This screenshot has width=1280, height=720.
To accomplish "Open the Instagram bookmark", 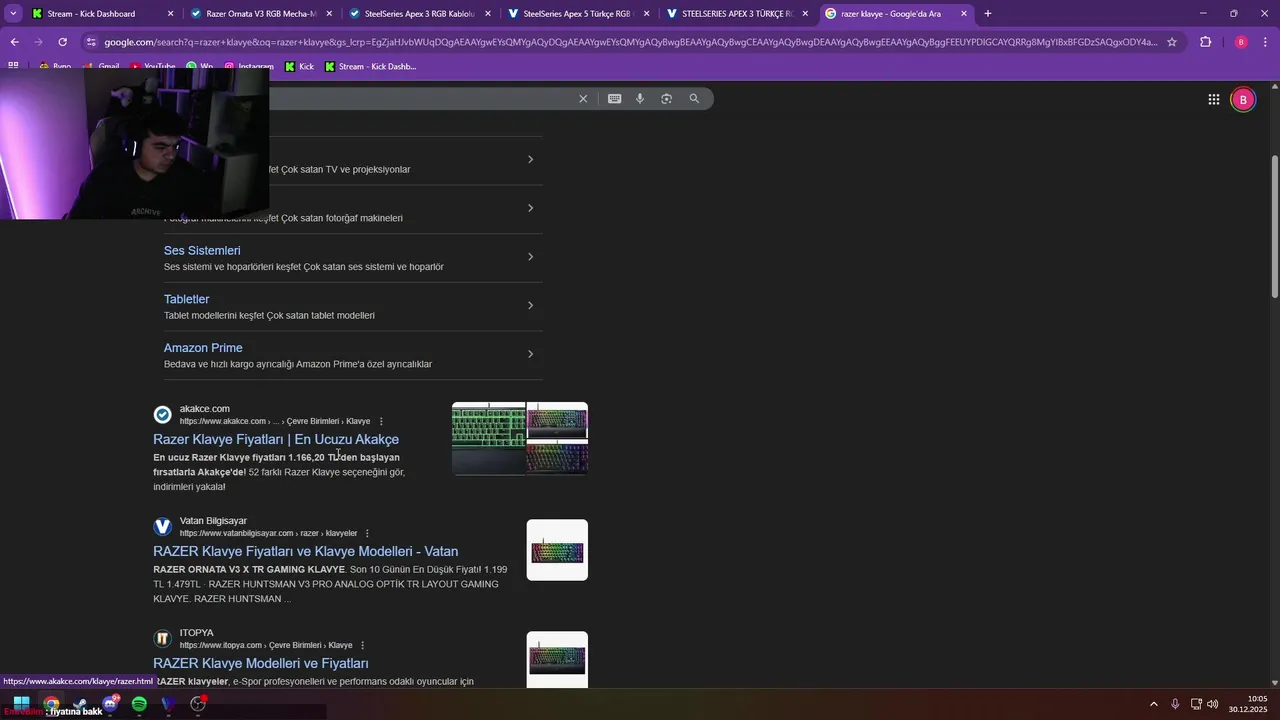I will [248, 66].
